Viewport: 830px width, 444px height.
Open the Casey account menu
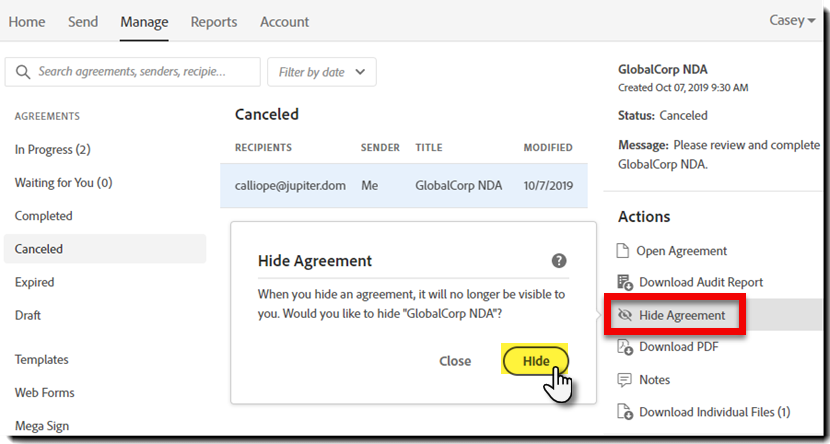792,21
